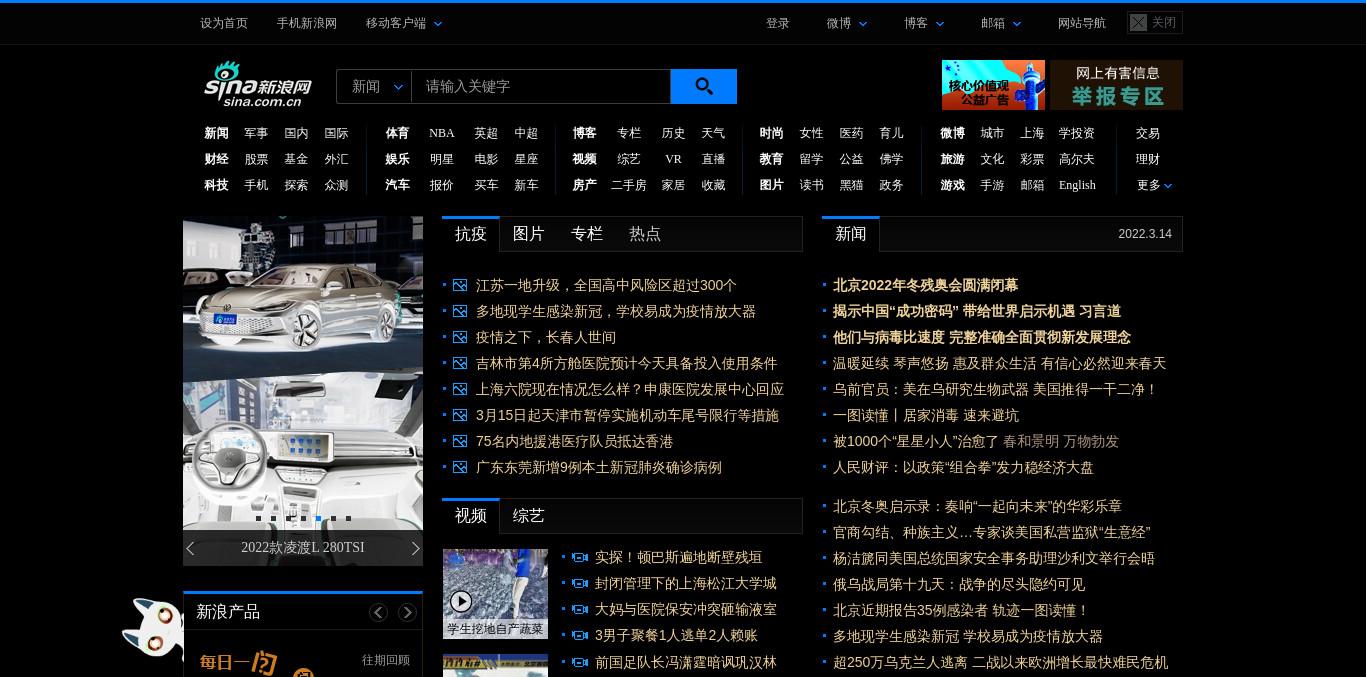Switch to the 图片 tab

coord(529,234)
